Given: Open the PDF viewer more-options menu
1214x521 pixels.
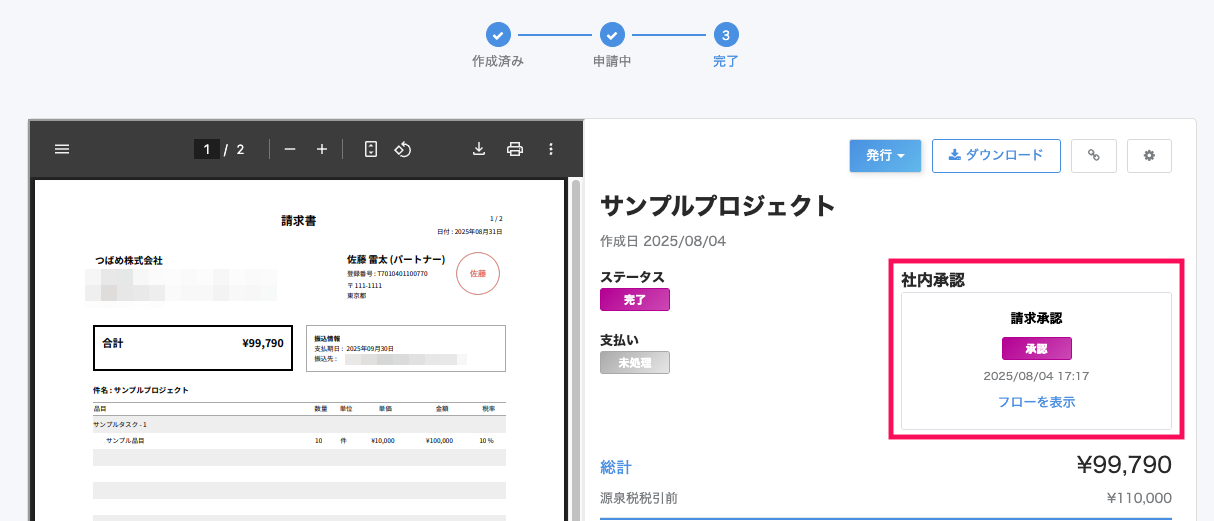Looking at the screenshot, I should [x=550, y=149].
